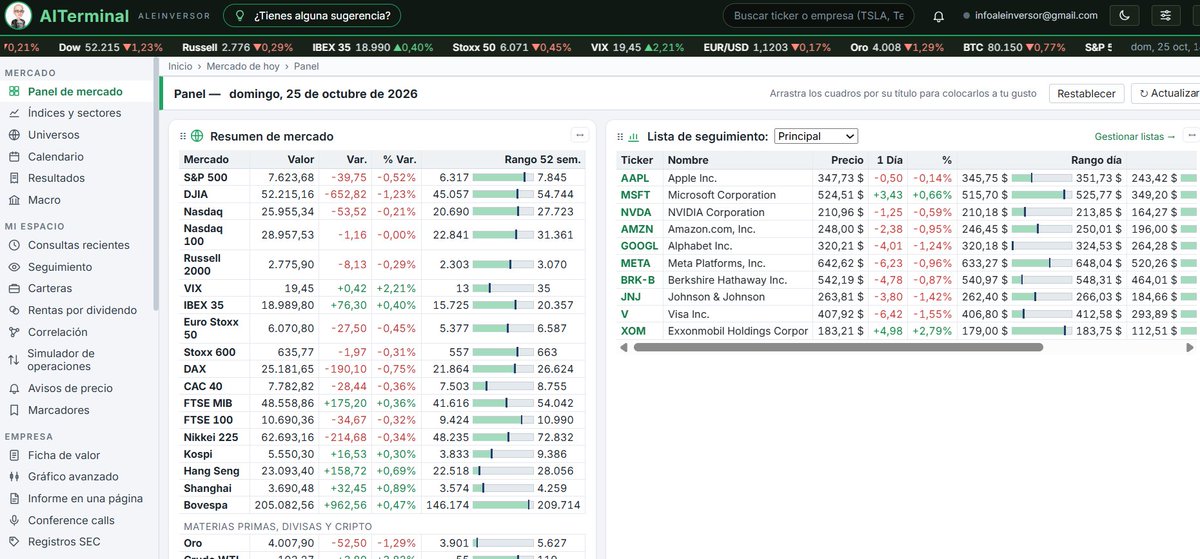Click the Gráfico avanzado chart icon
Viewport: 1200px width, 559px height.
click(15, 477)
